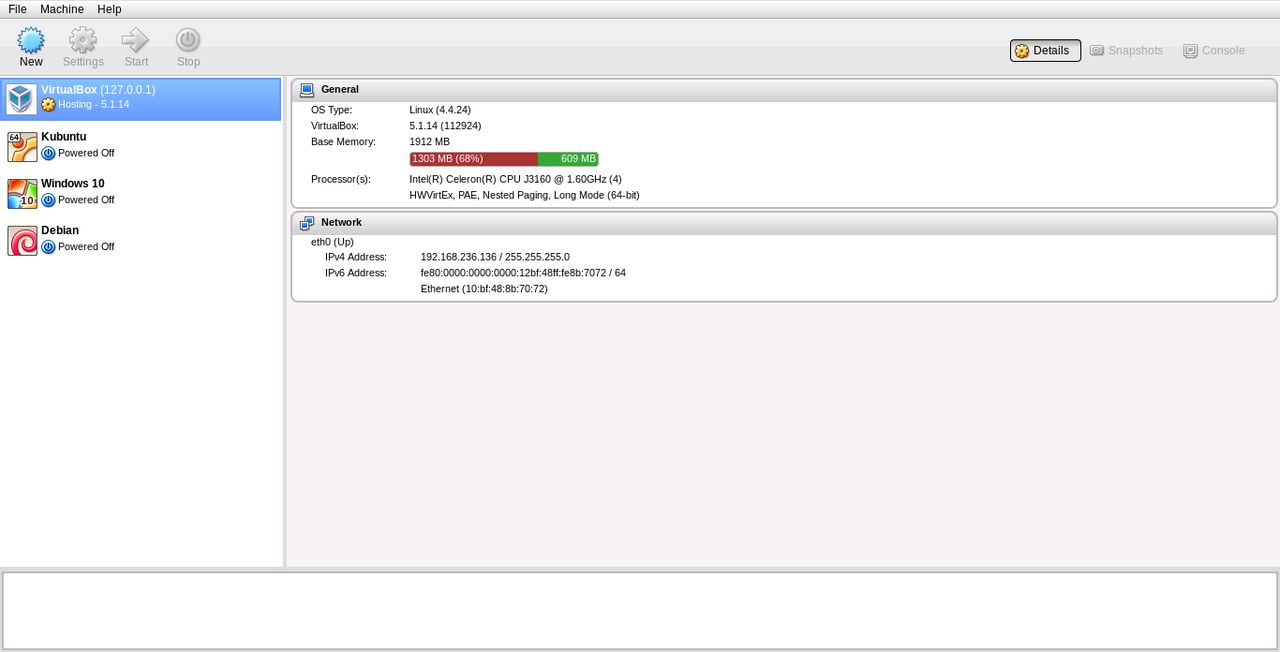Viewport: 1280px width, 652px height.
Task: Open the File menu
Action: [x=17, y=9]
